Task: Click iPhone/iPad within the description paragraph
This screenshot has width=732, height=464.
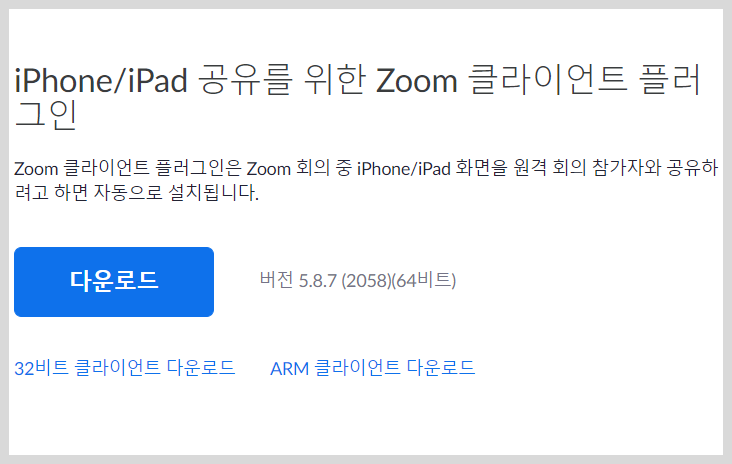Action: click(x=403, y=169)
